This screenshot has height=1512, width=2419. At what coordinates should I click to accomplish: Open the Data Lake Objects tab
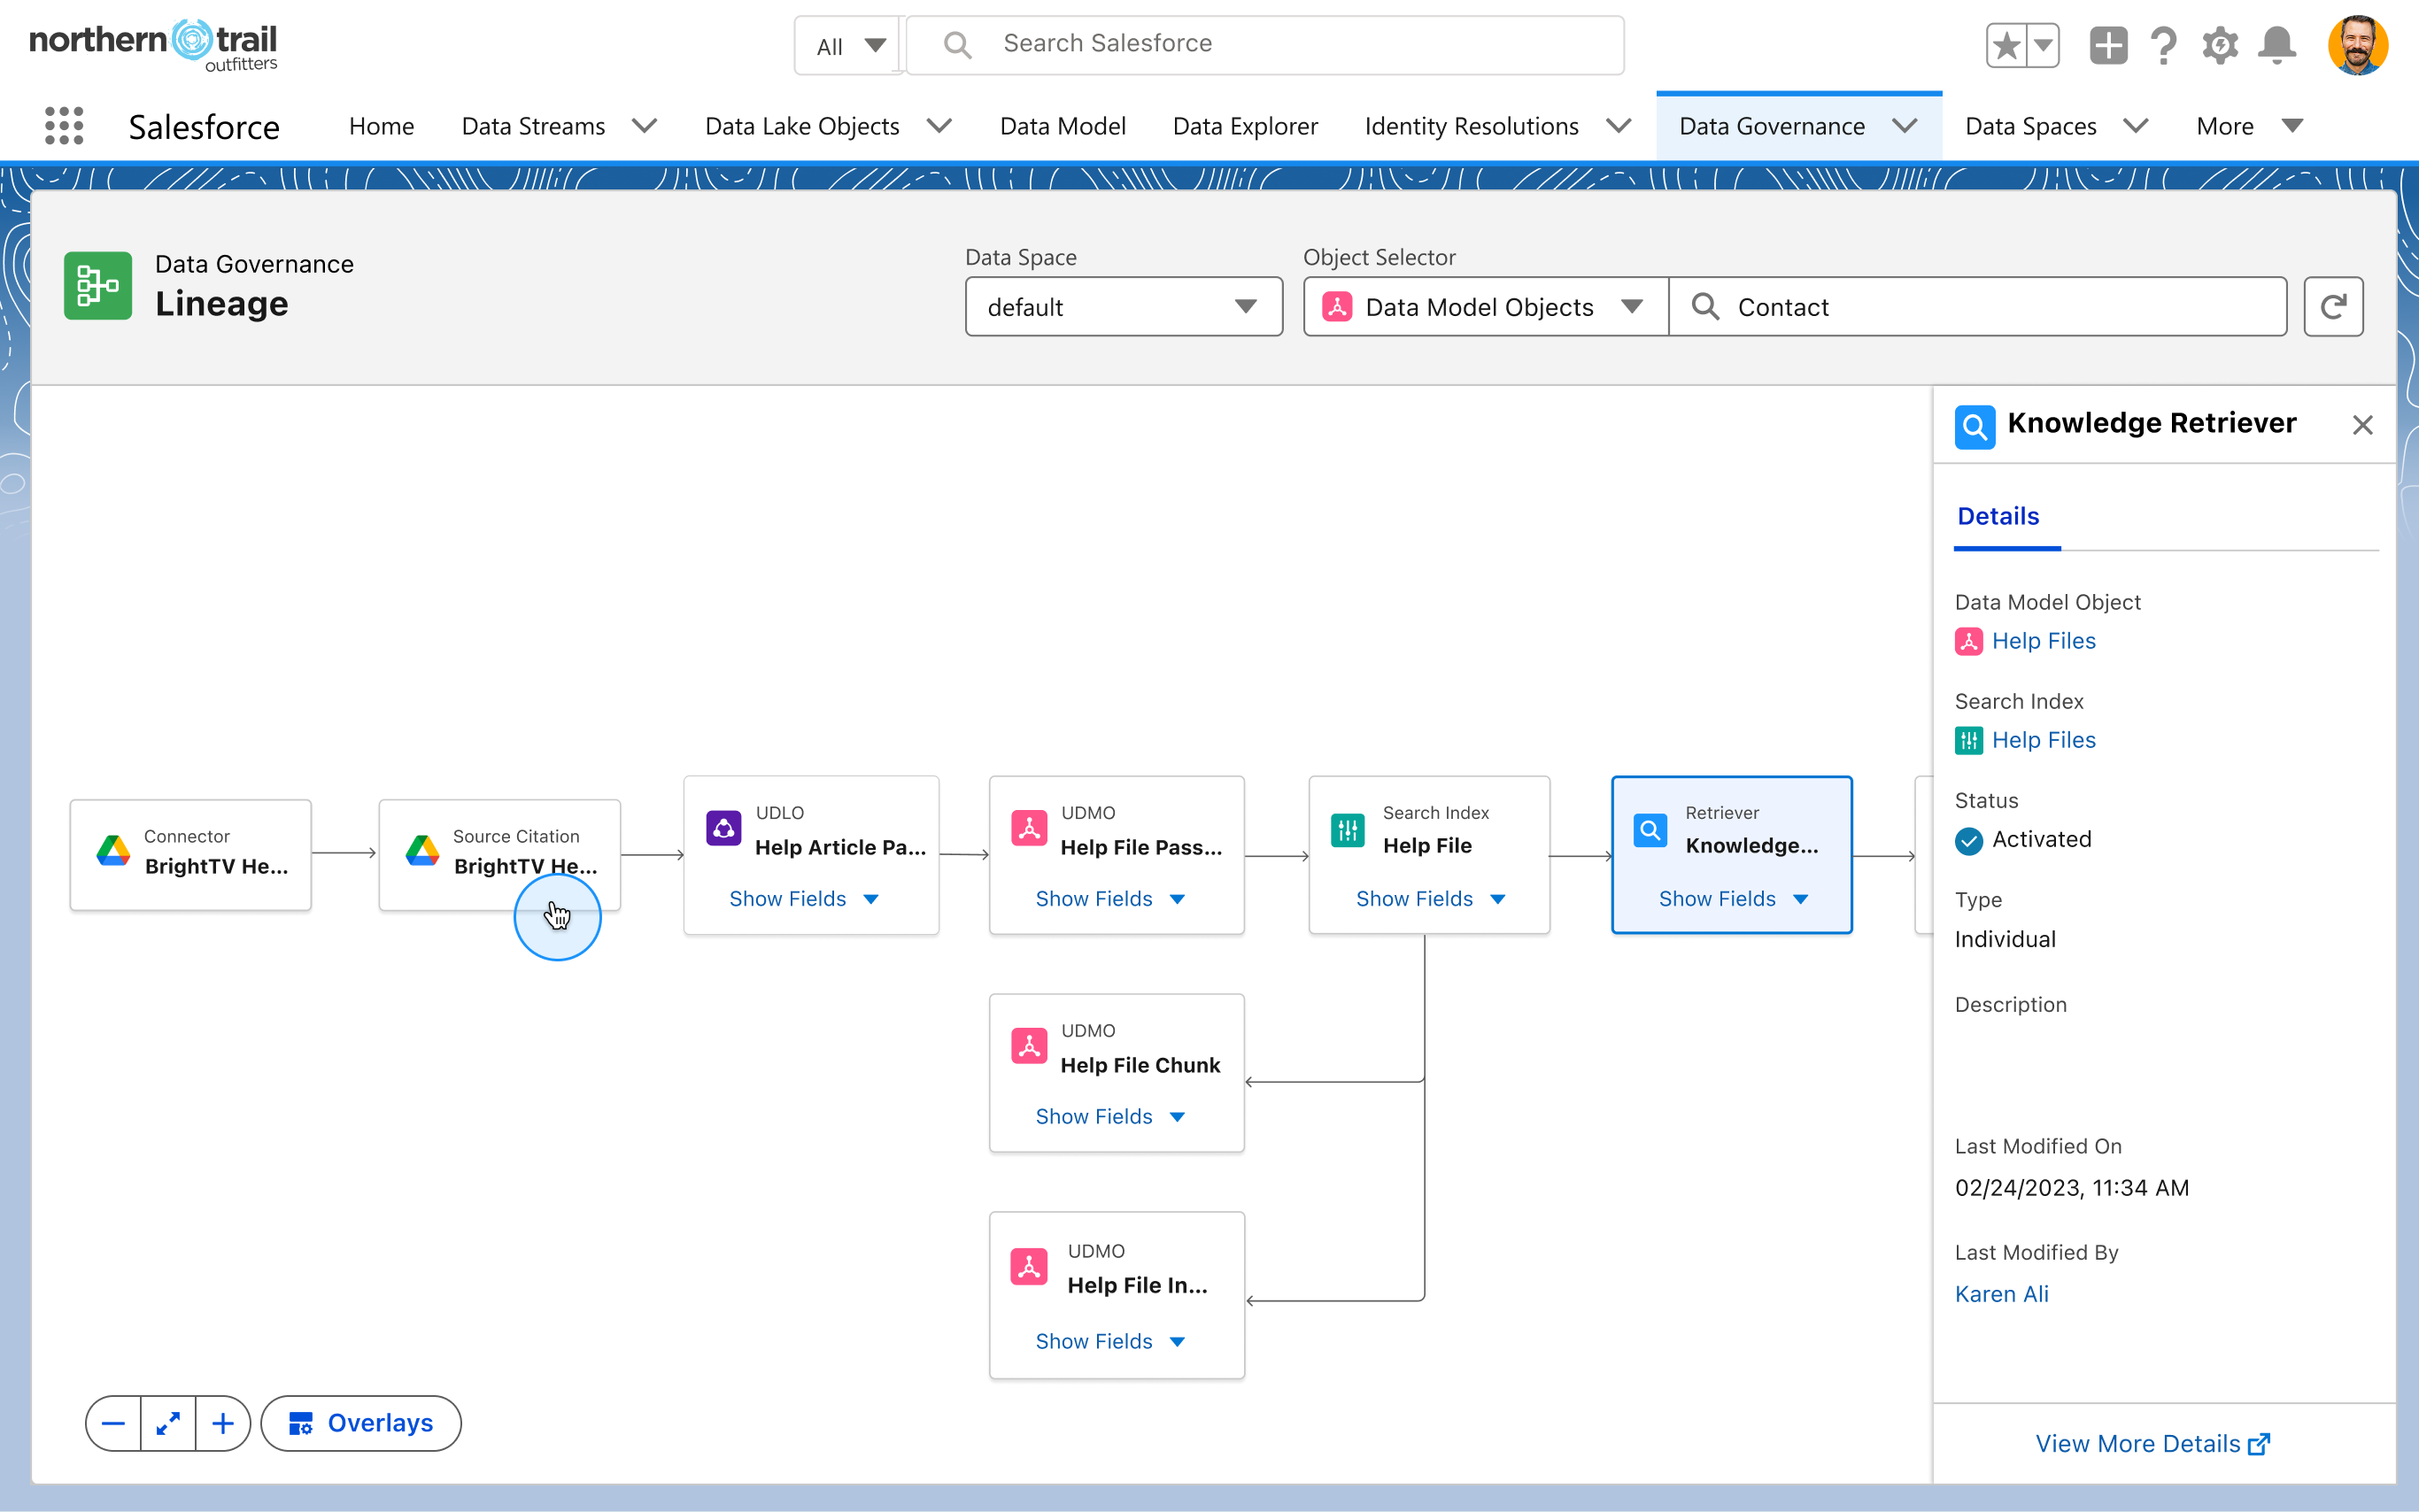[x=802, y=126]
